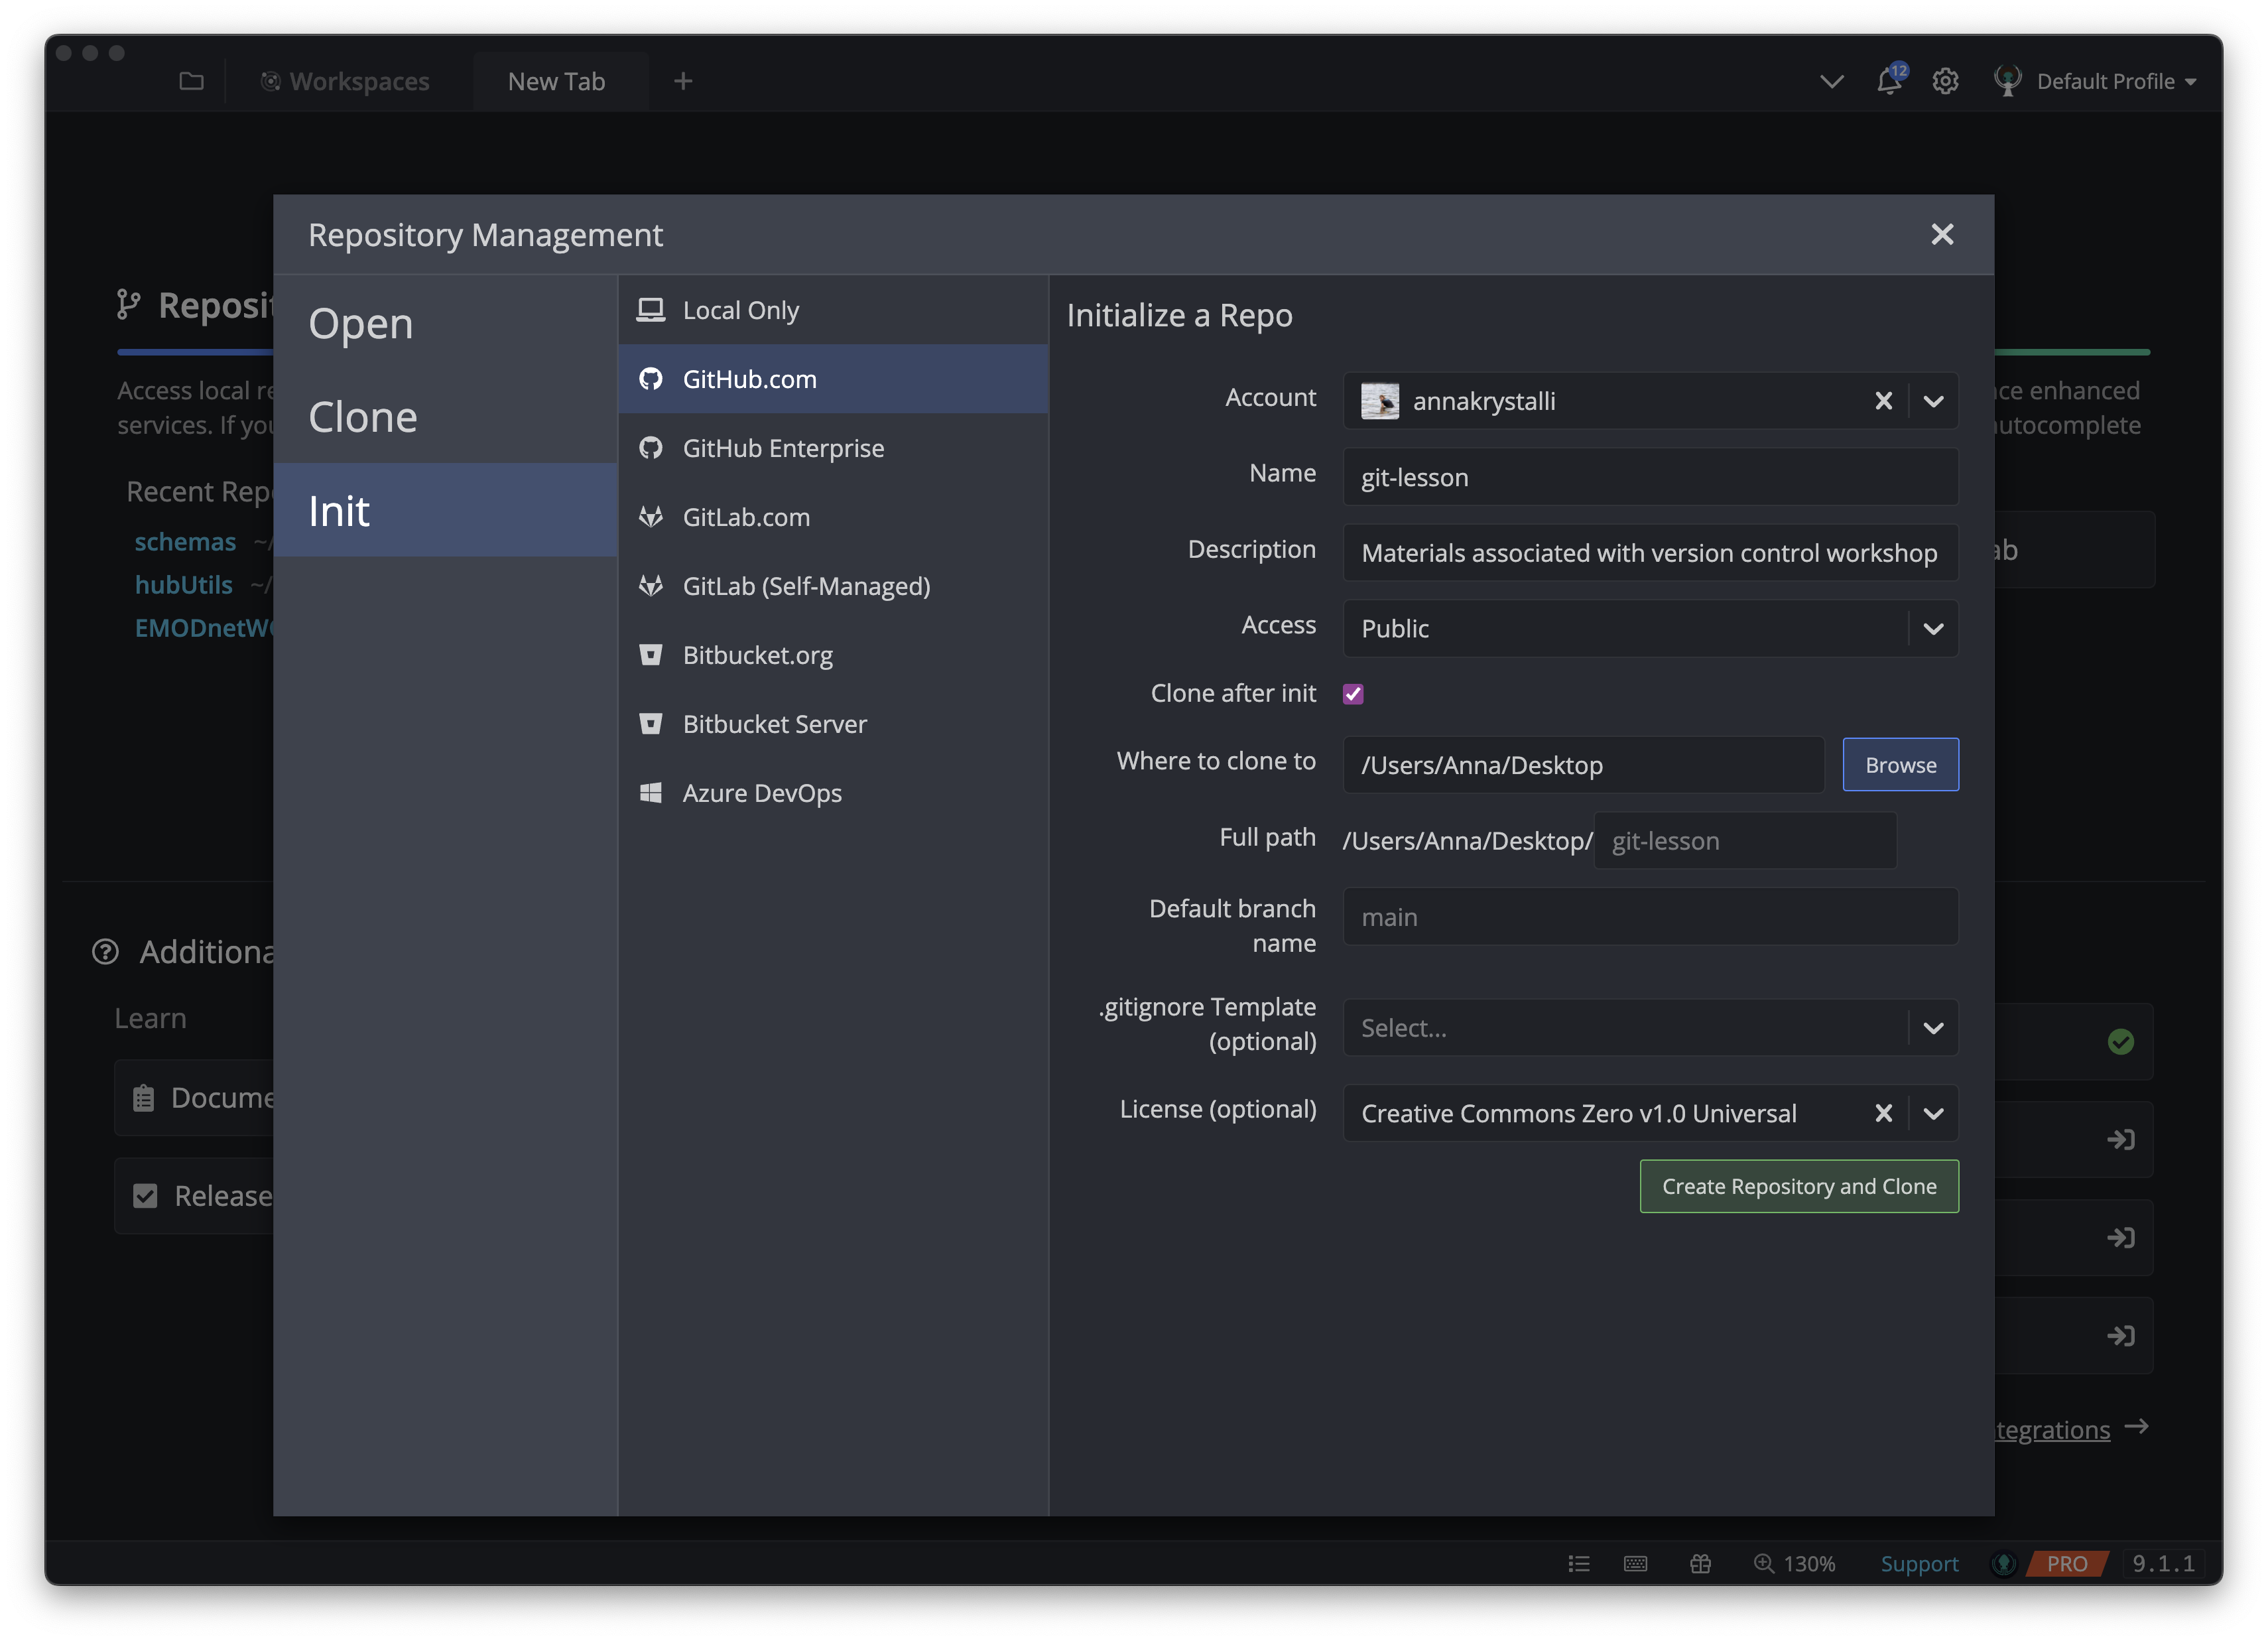2268x1641 pixels.
Task: Select Bitbucket Server provider
Action: tap(833, 724)
